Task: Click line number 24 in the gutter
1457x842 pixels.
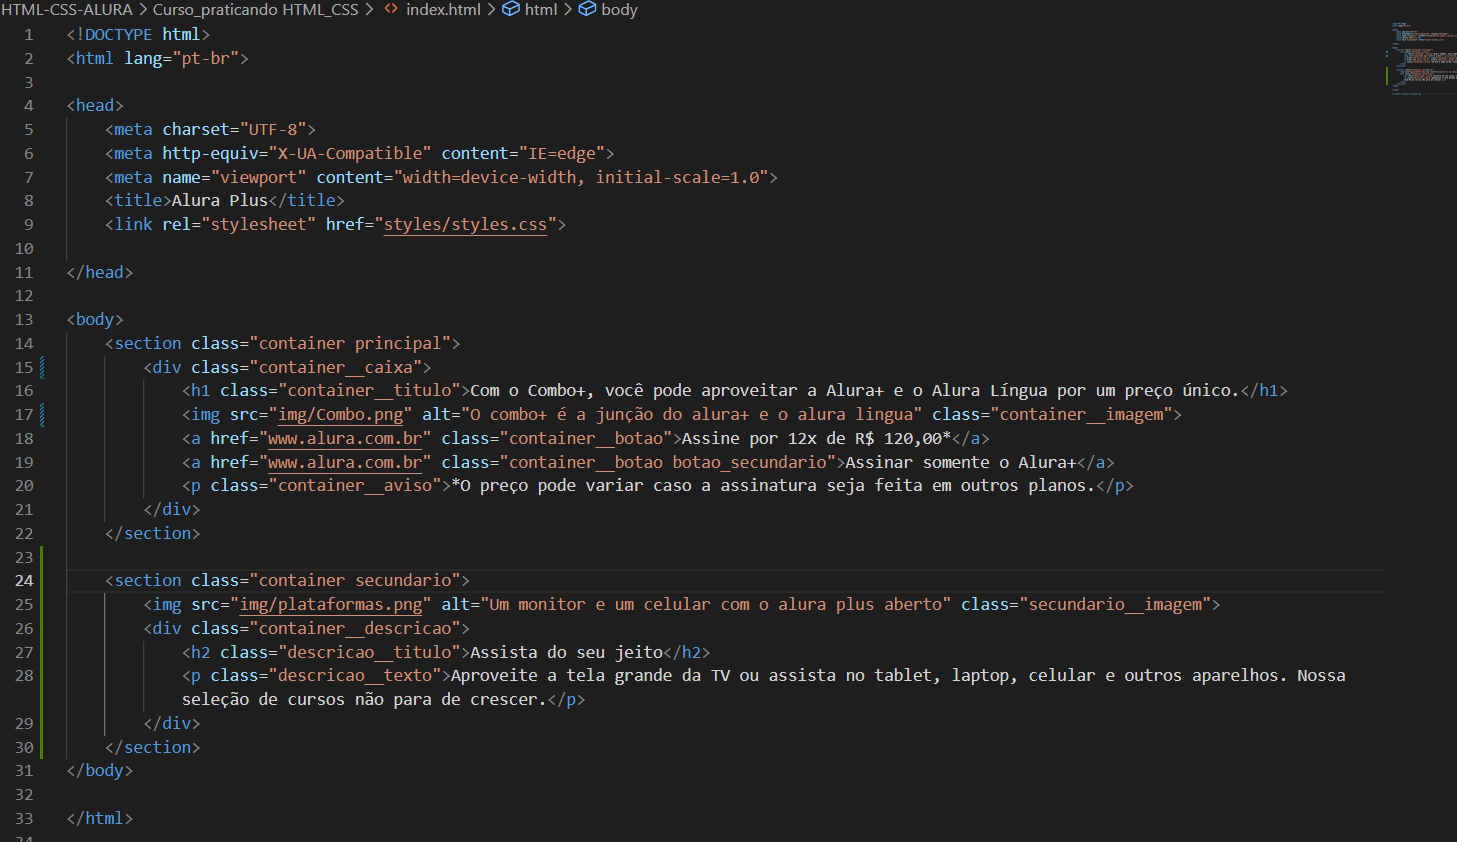Action: [x=24, y=581]
